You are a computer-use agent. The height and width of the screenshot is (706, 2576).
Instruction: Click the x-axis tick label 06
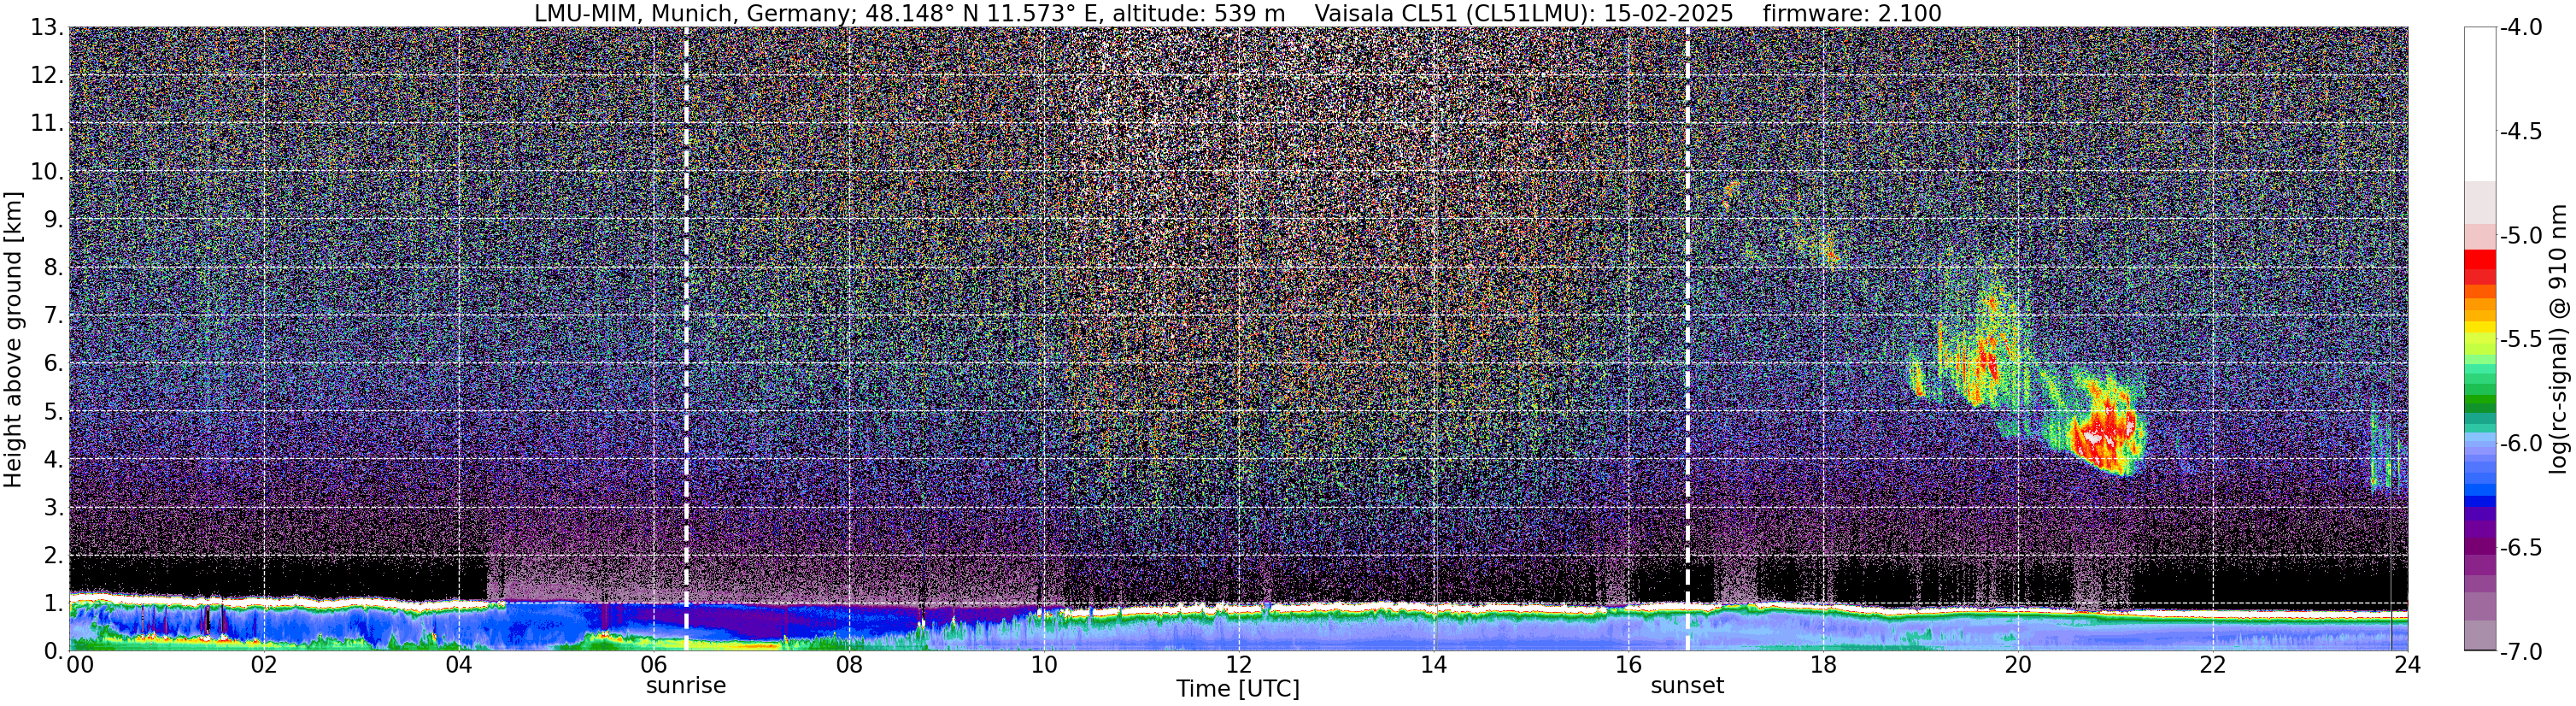point(653,665)
